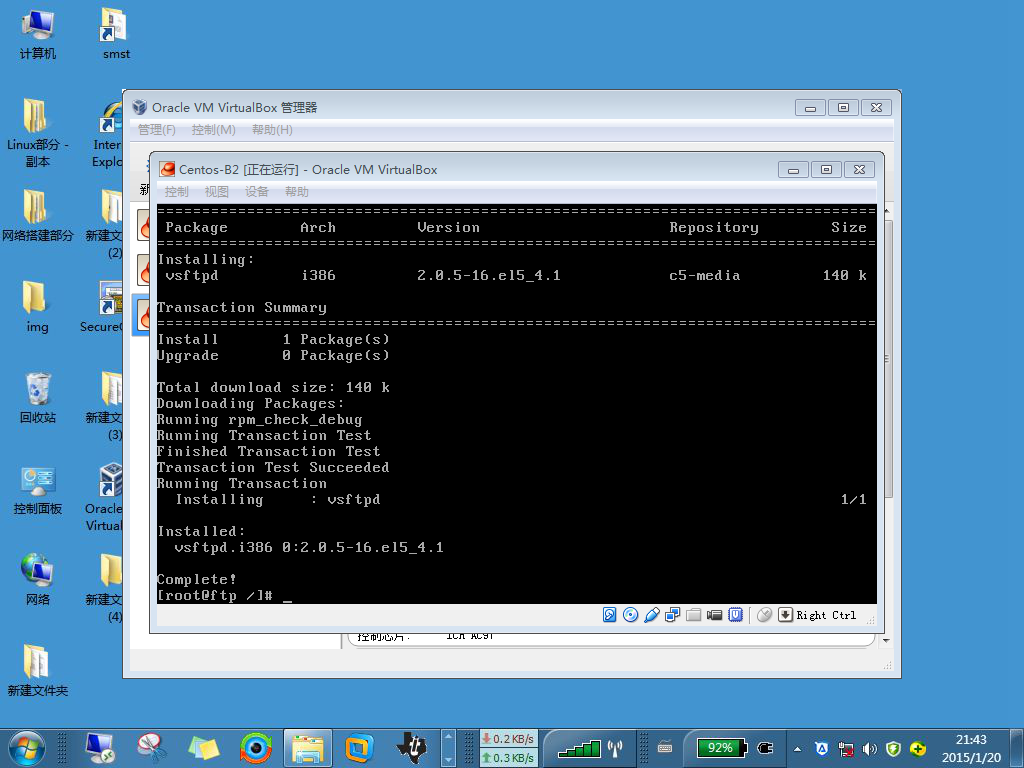Open 管理(F) menu in VirtualBox manager
The height and width of the screenshot is (768, 1024).
point(157,129)
